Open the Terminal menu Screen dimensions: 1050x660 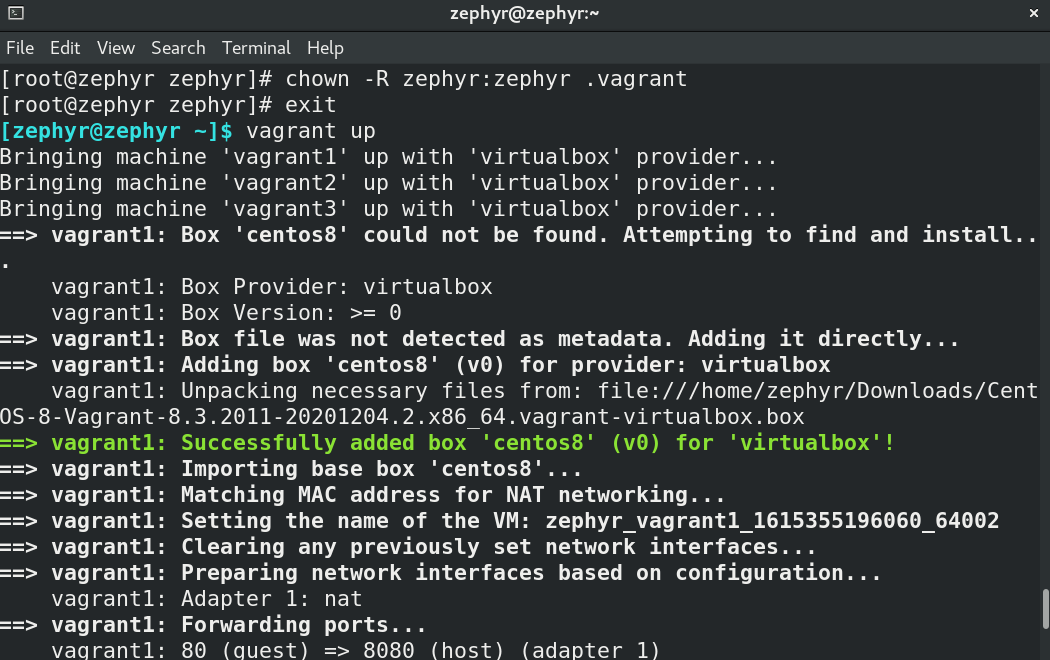pyautogui.click(x=256, y=47)
